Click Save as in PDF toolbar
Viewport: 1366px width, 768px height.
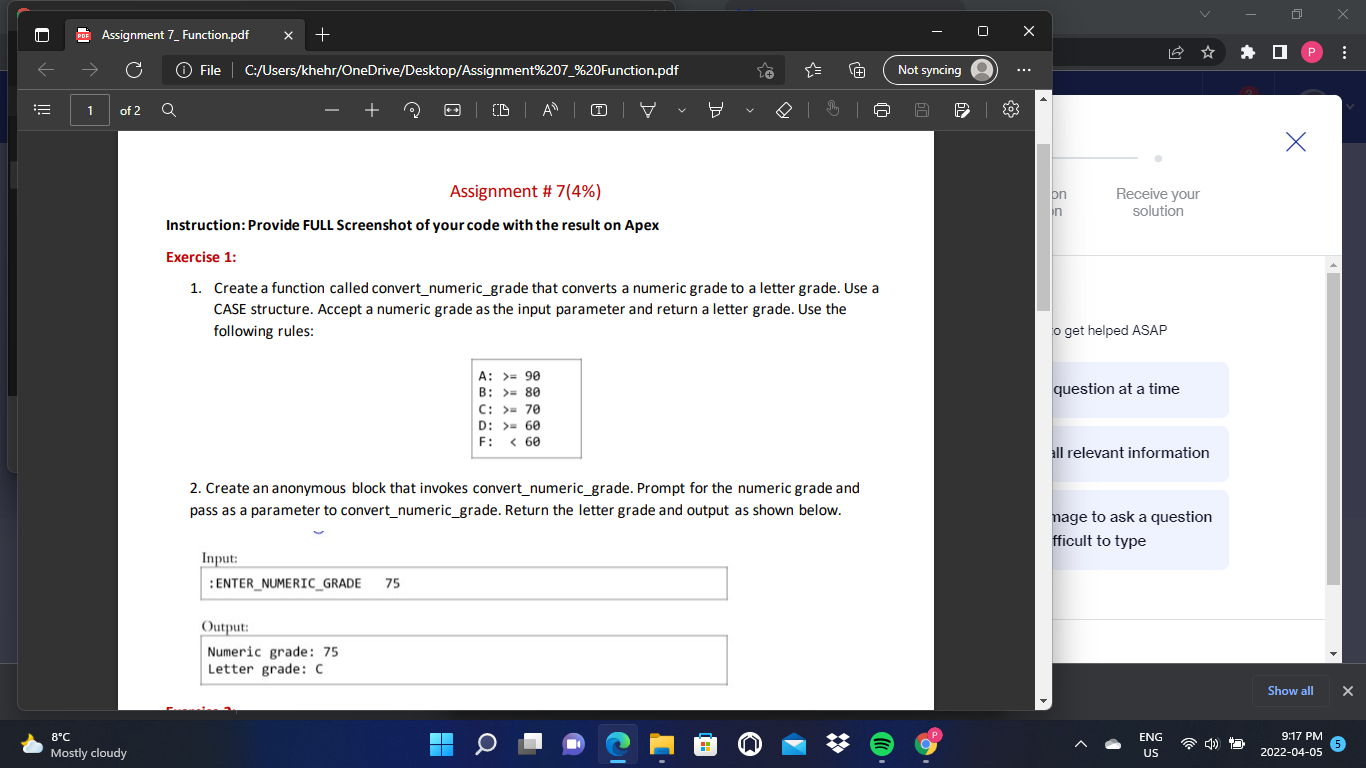click(961, 110)
